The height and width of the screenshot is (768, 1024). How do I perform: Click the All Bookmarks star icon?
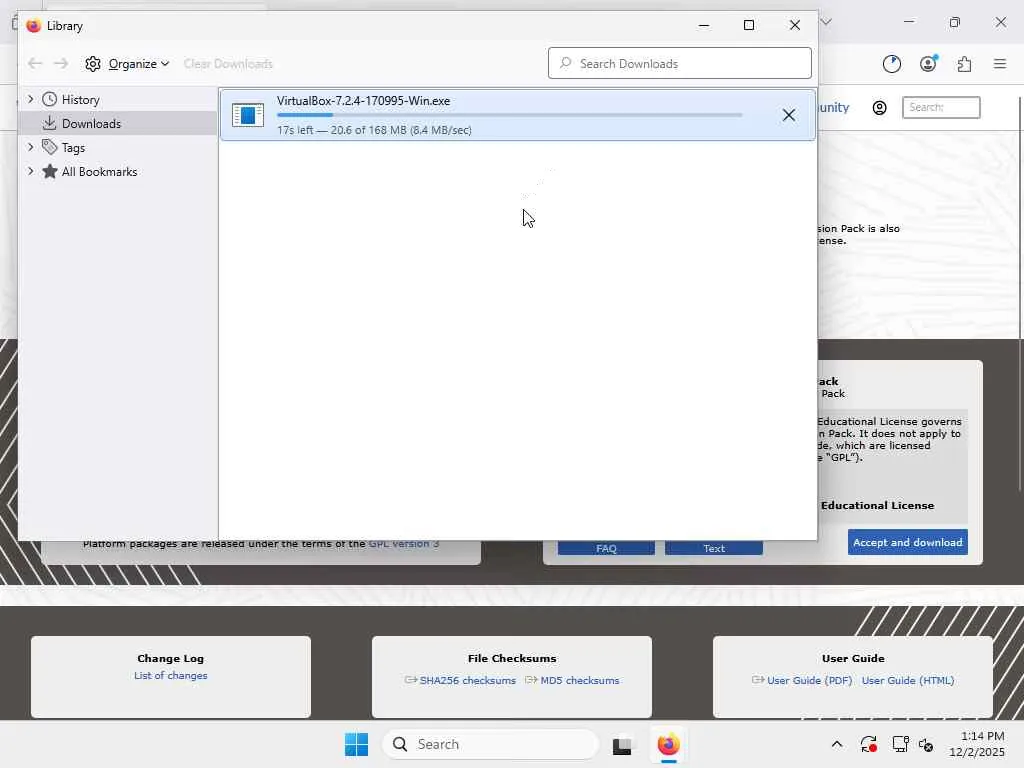(x=50, y=171)
